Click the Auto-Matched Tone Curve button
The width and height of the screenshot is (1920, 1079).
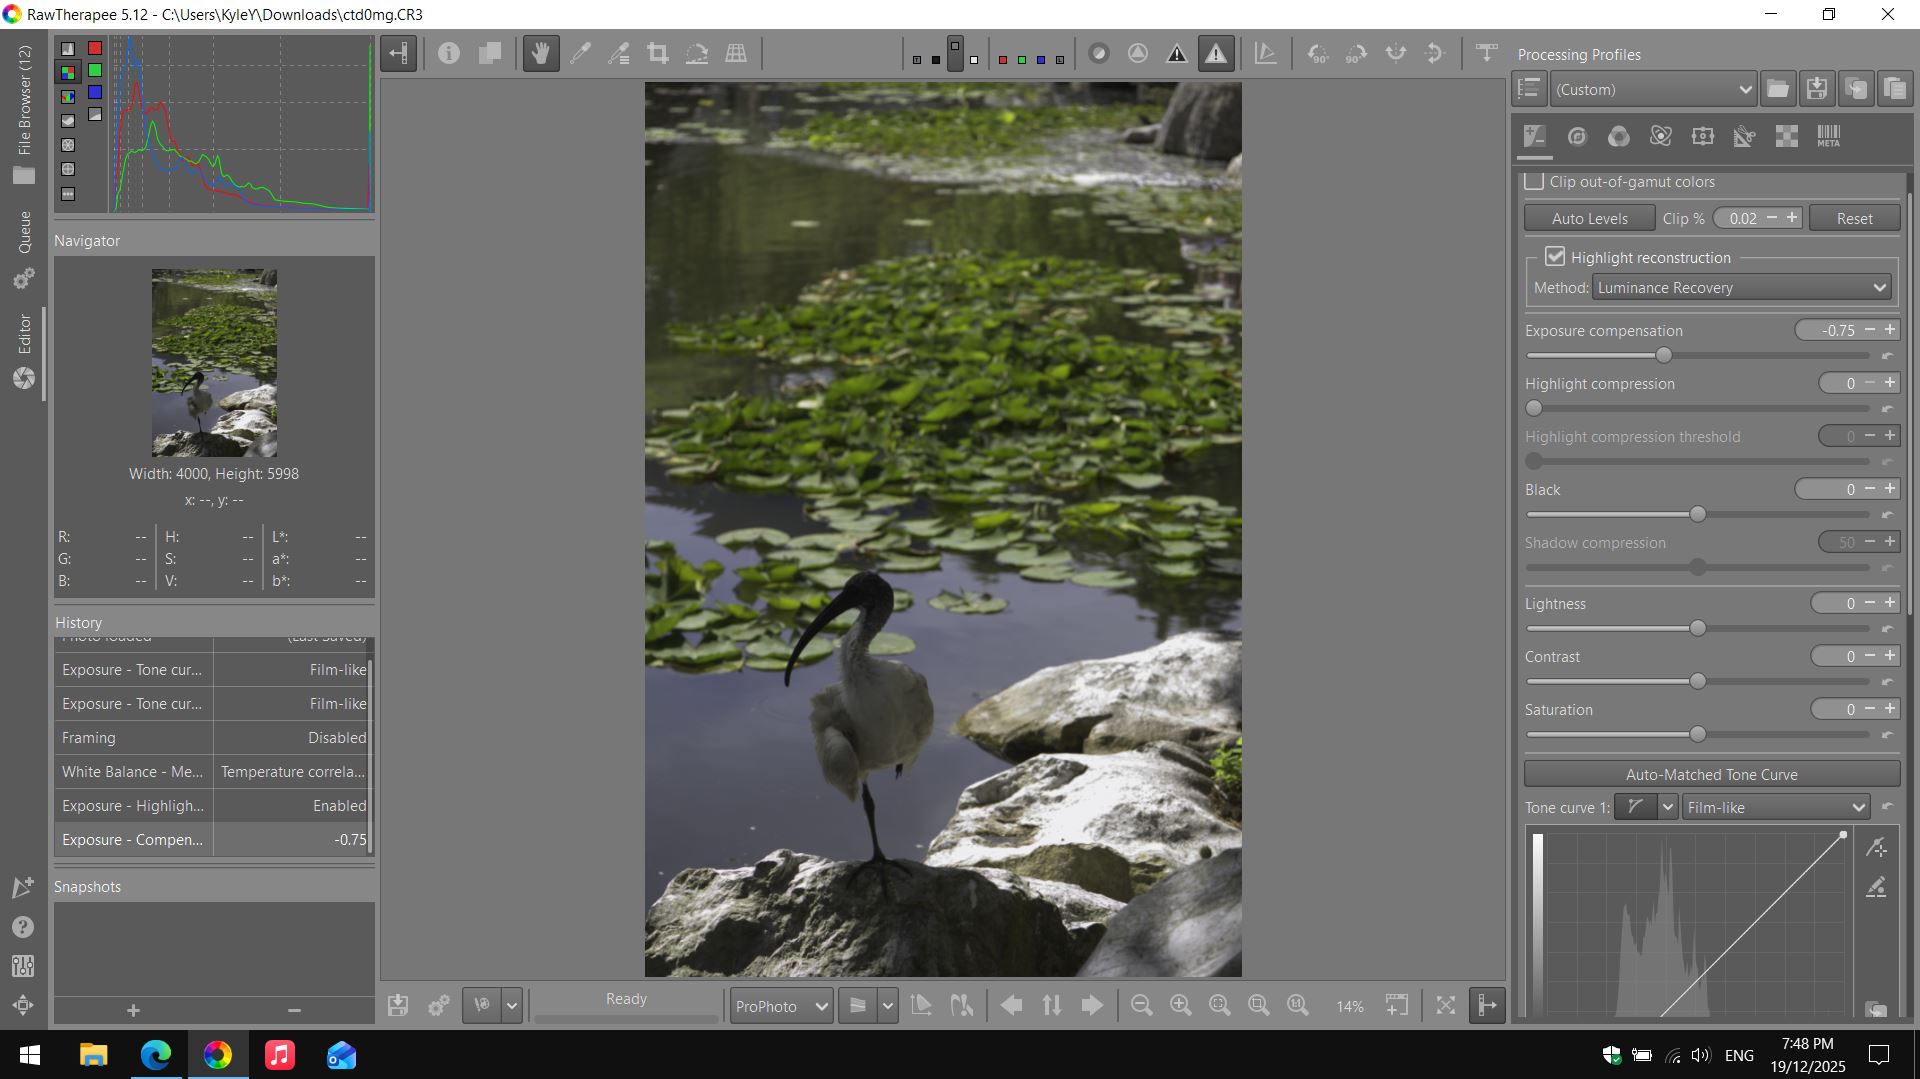click(x=1712, y=774)
